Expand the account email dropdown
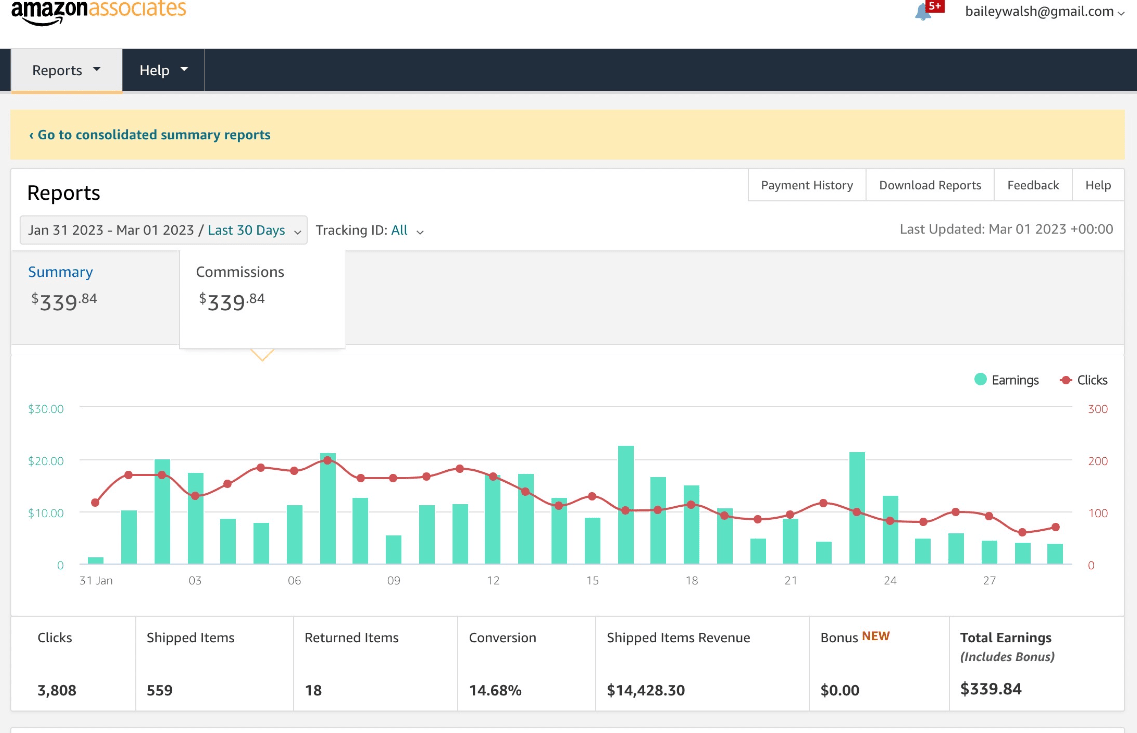 (x=1044, y=12)
